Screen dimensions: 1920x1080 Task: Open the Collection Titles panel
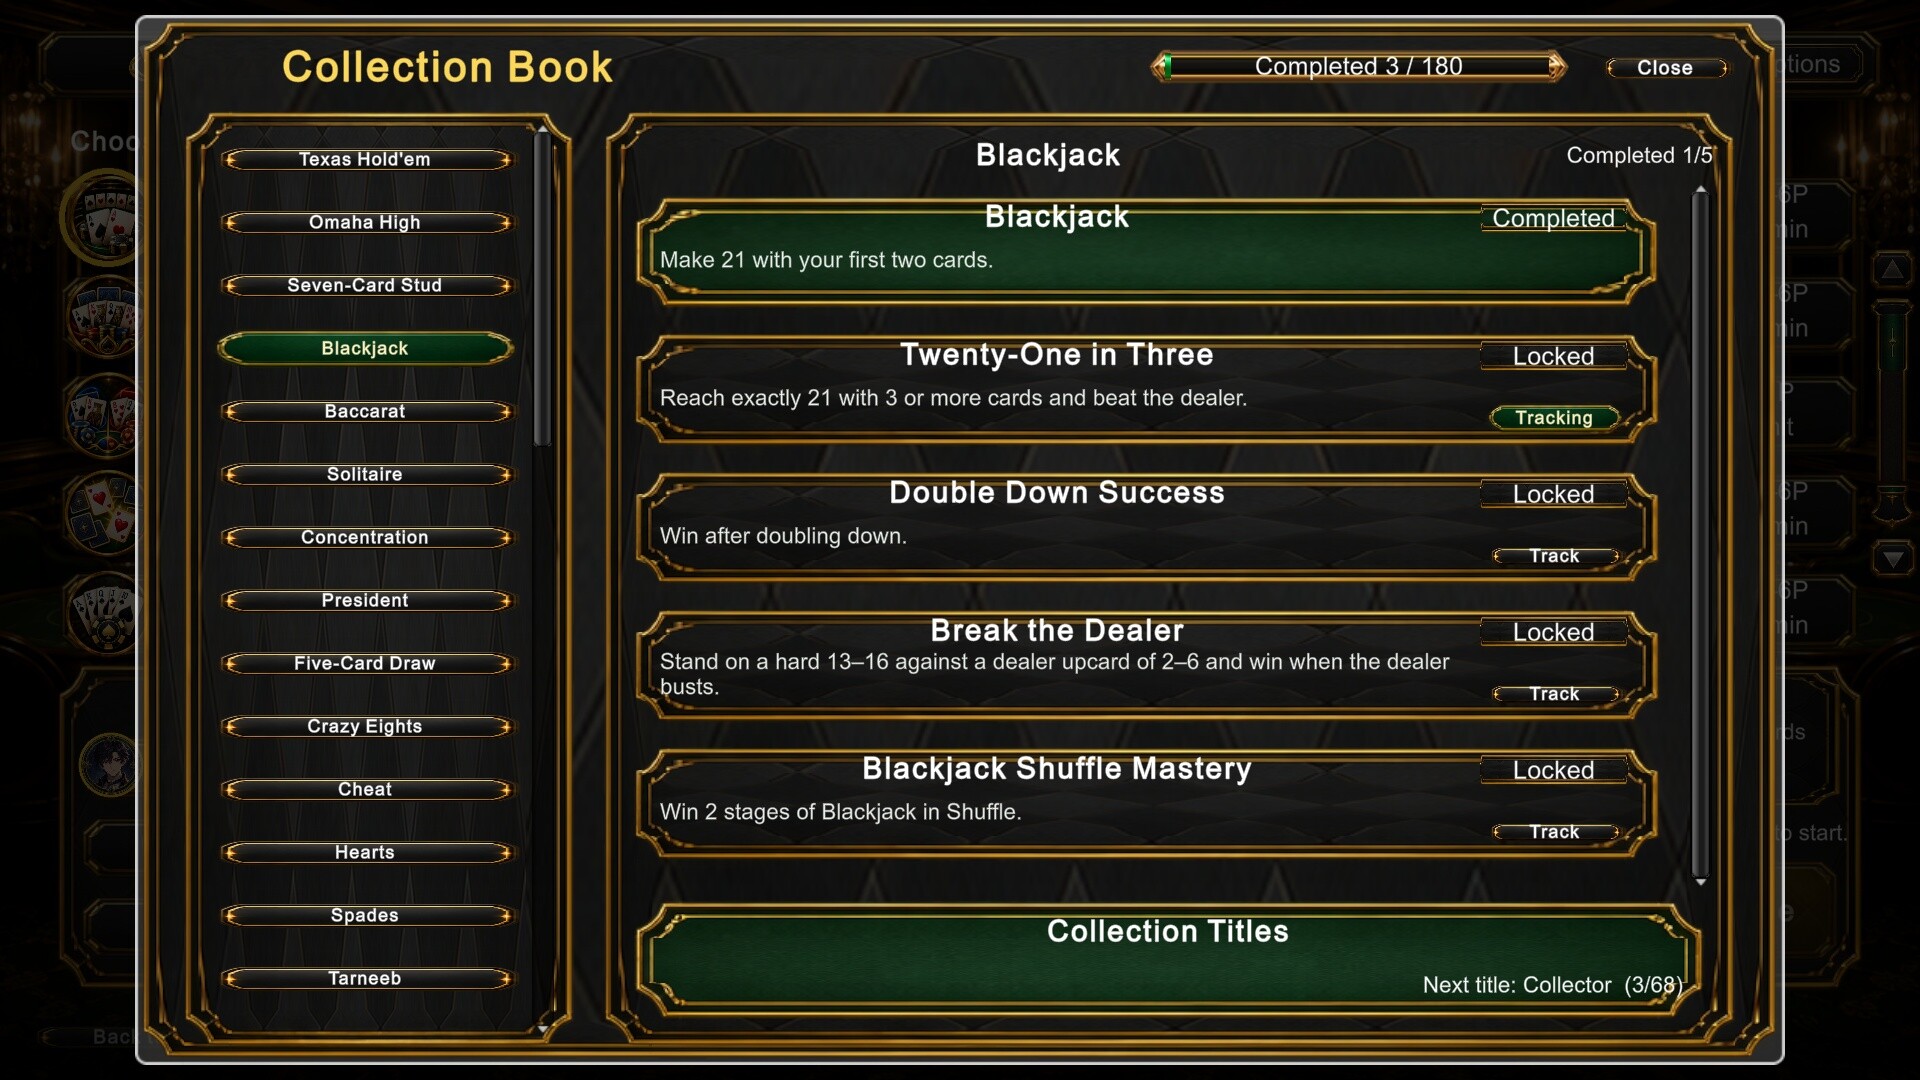(1167, 960)
